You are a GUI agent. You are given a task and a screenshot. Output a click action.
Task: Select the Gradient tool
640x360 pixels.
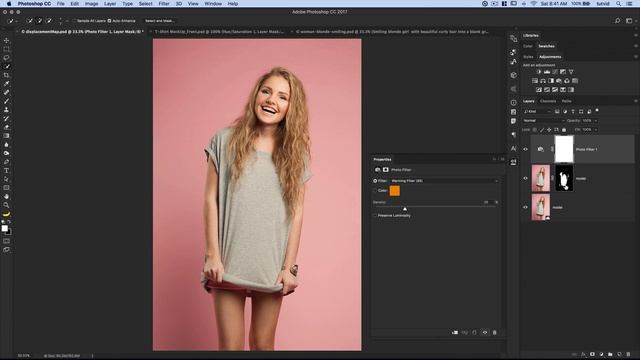7,136
